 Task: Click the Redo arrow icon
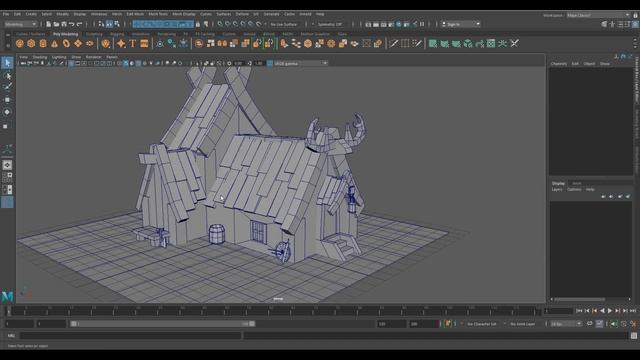click(x=79, y=24)
